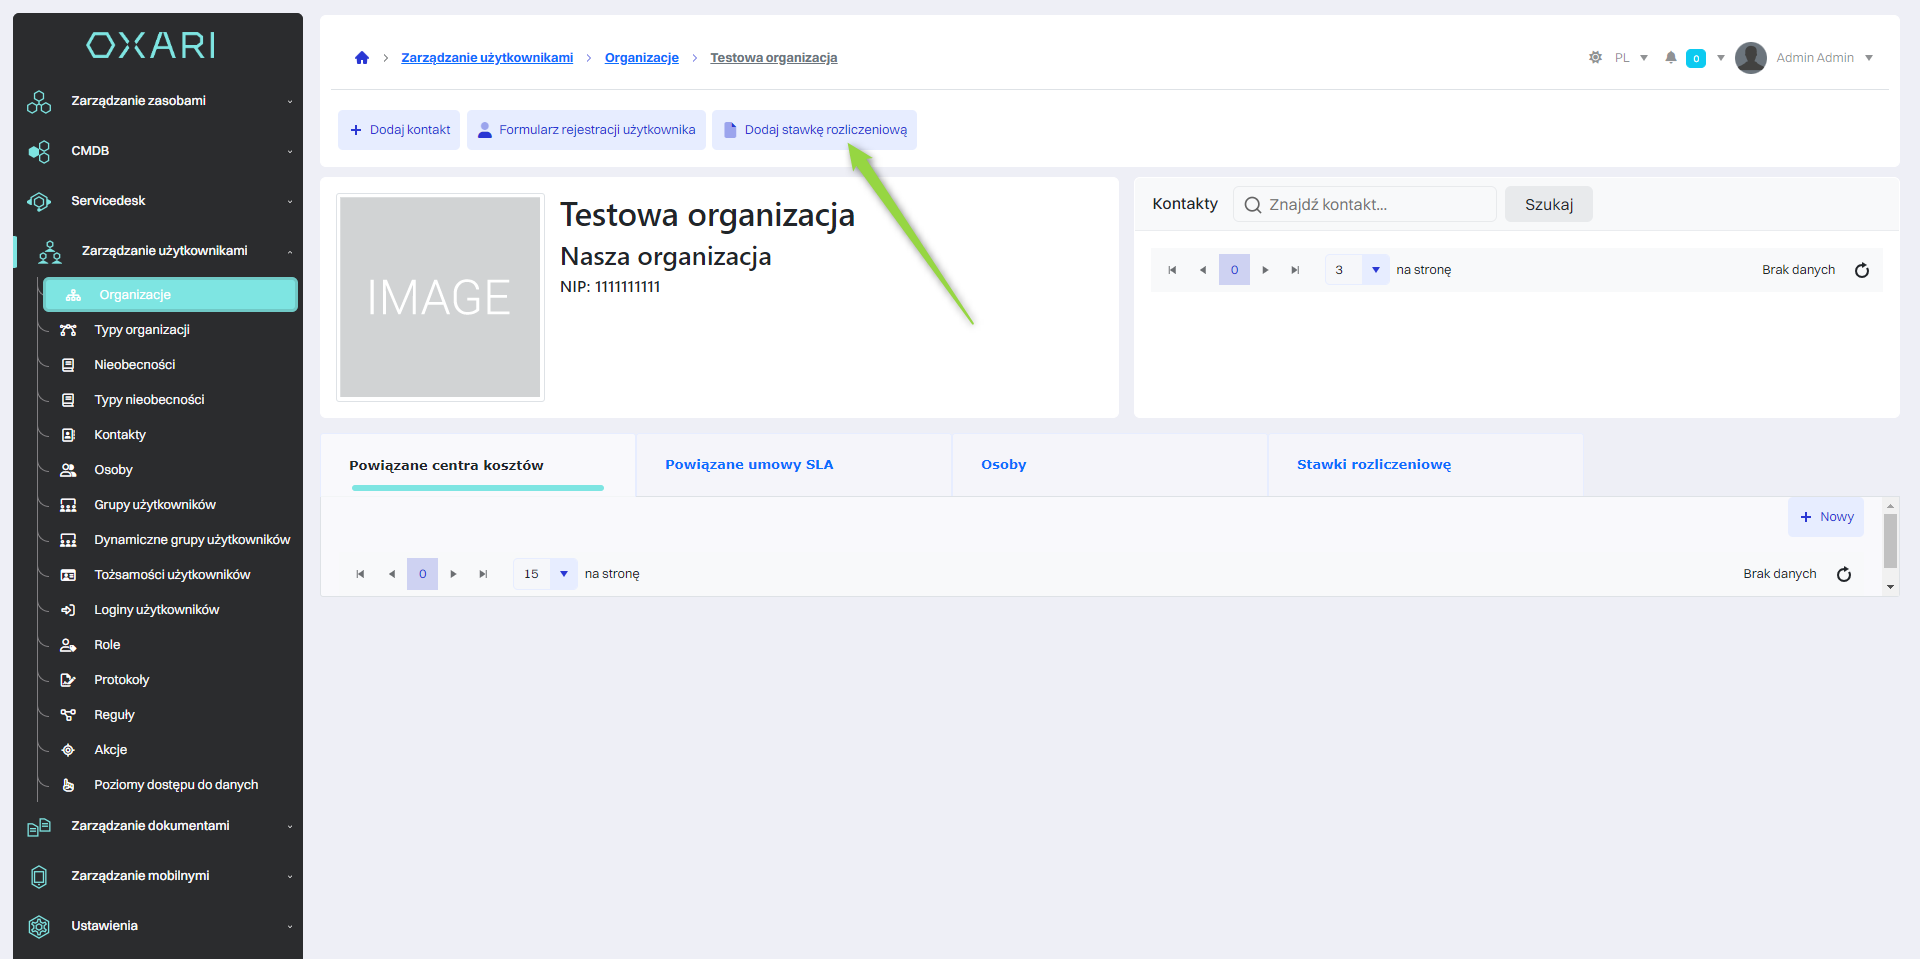This screenshot has height=959, width=1920.
Task: Click the home icon in breadcrumb
Action: coord(362,58)
